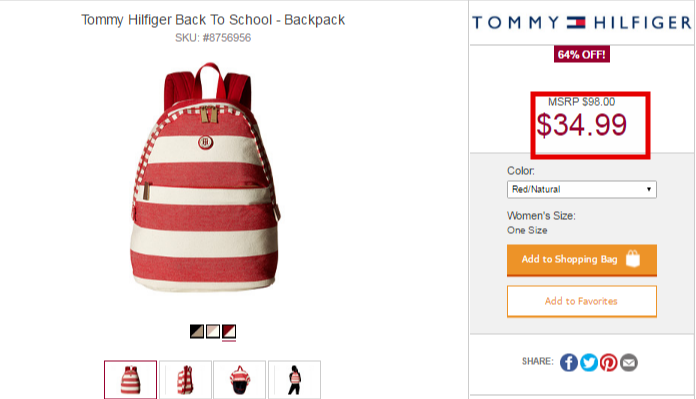Share product on Facebook icon
696x399 pixels.
[x=569, y=363]
